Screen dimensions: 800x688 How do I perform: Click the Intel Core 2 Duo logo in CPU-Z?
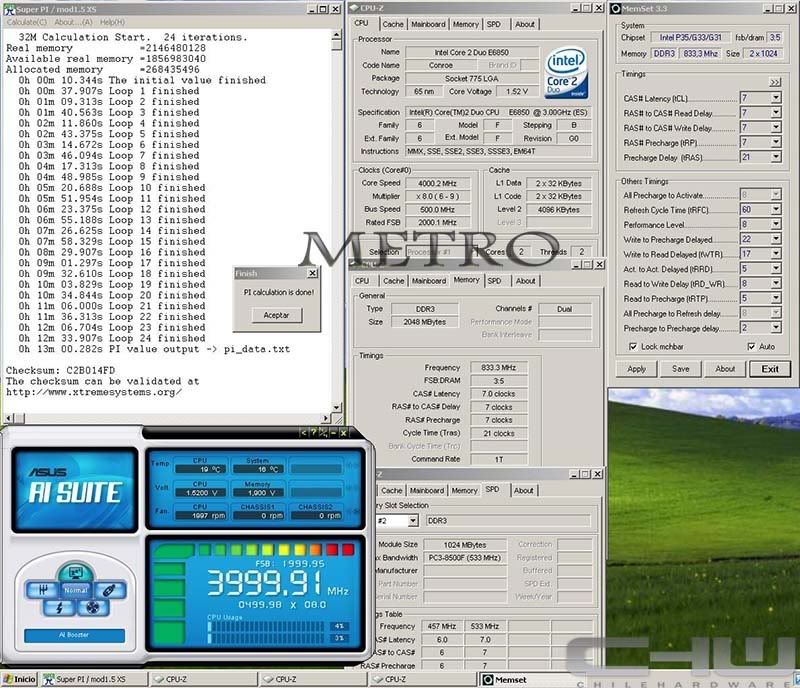(566, 73)
